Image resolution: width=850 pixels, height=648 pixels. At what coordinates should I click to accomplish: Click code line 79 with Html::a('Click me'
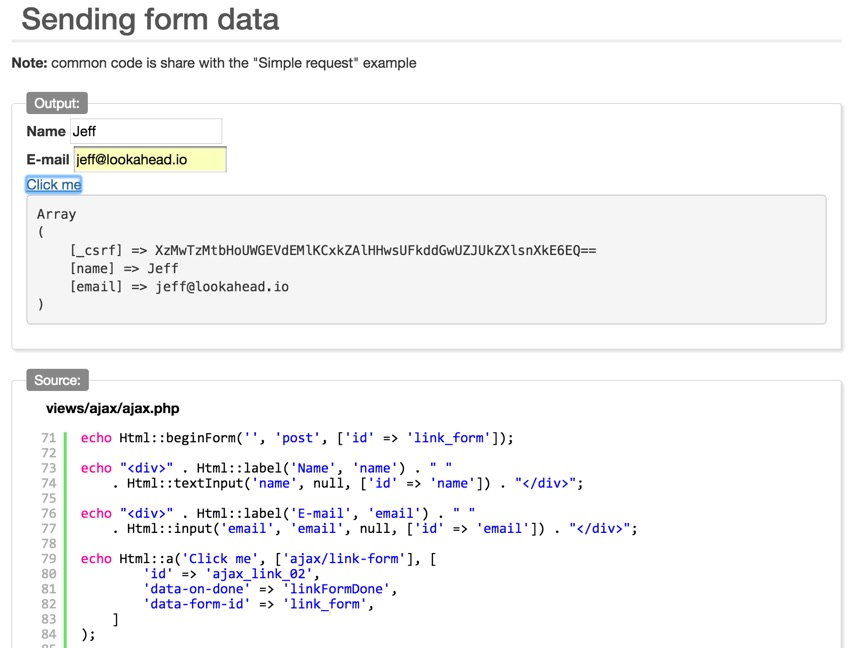click(259, 559)
